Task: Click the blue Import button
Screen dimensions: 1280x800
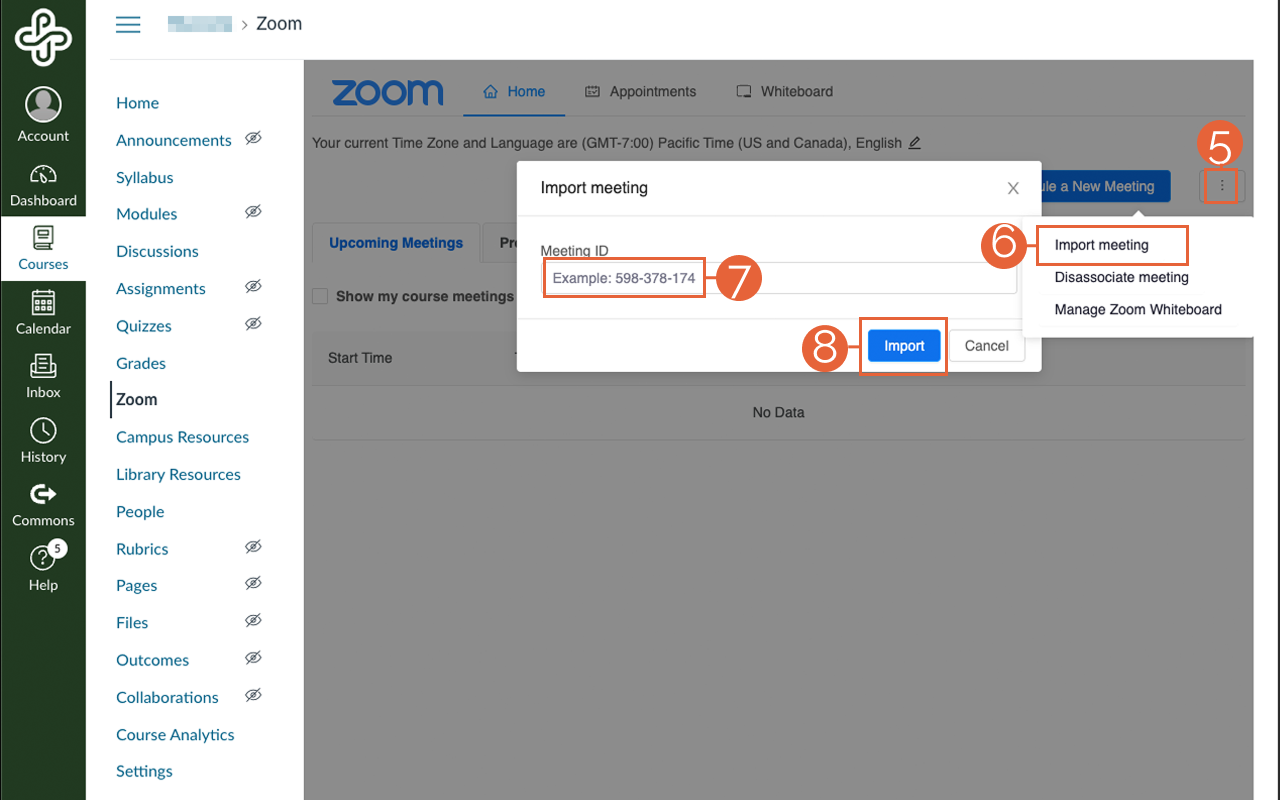Action: [904, 346]
